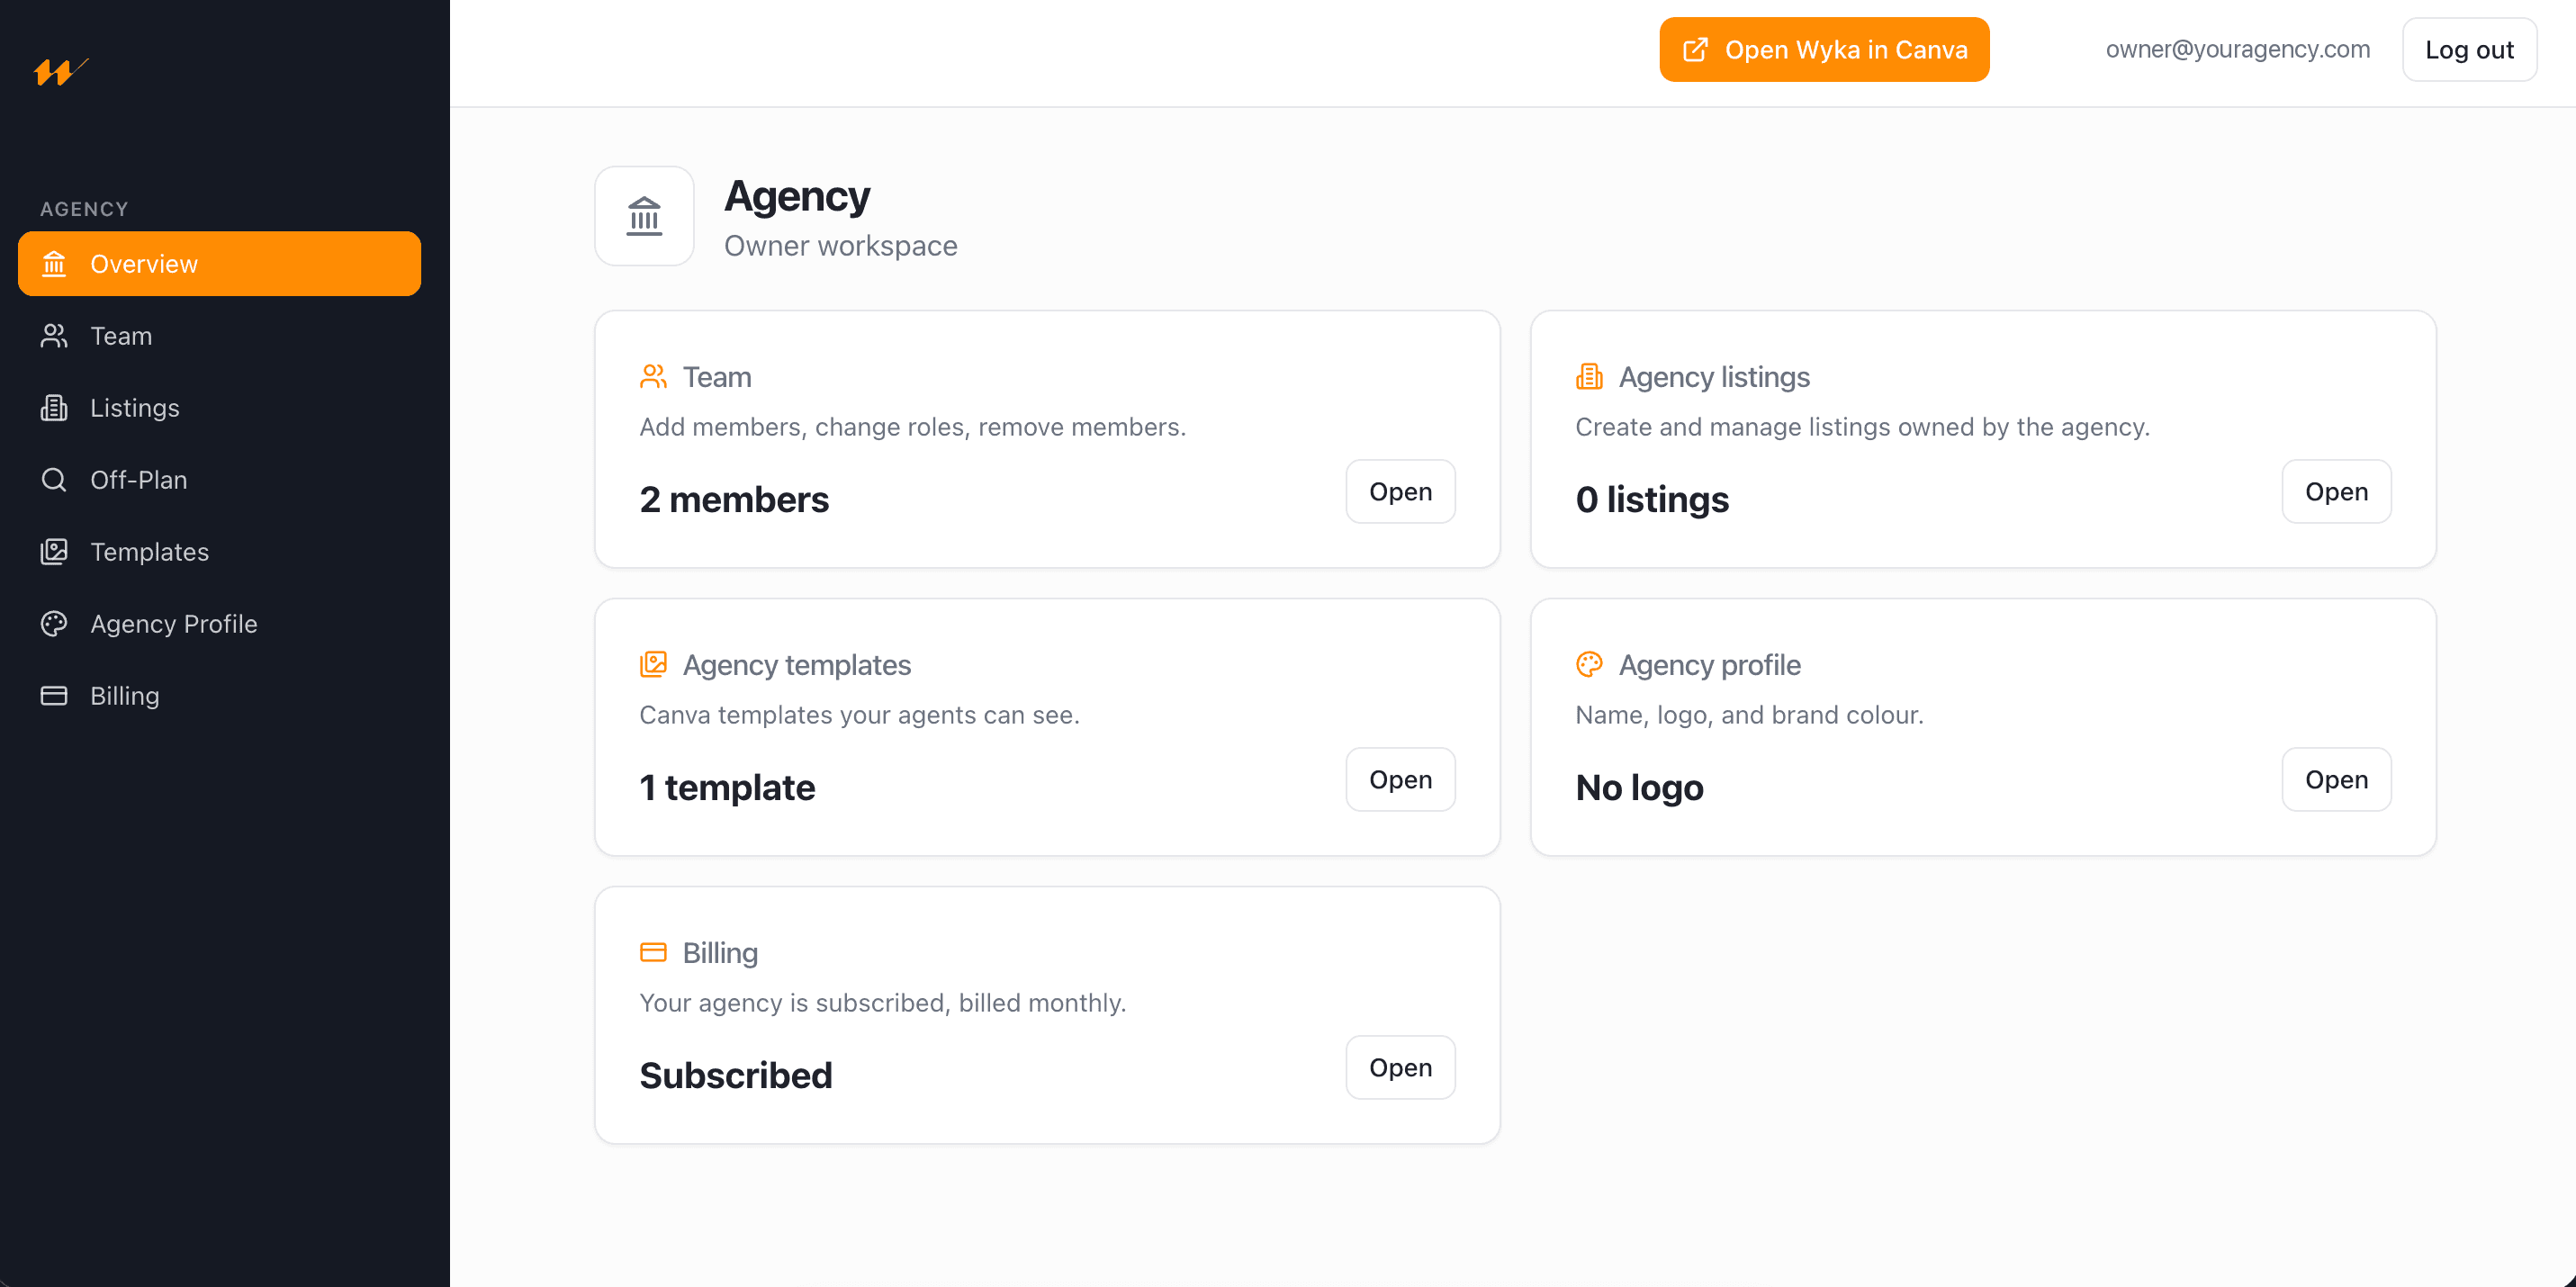This screenshot has height=1287, width=2576.
Task: Go to Overview in the sidebar
Action: pyautogui.click(x=219, y=264)
